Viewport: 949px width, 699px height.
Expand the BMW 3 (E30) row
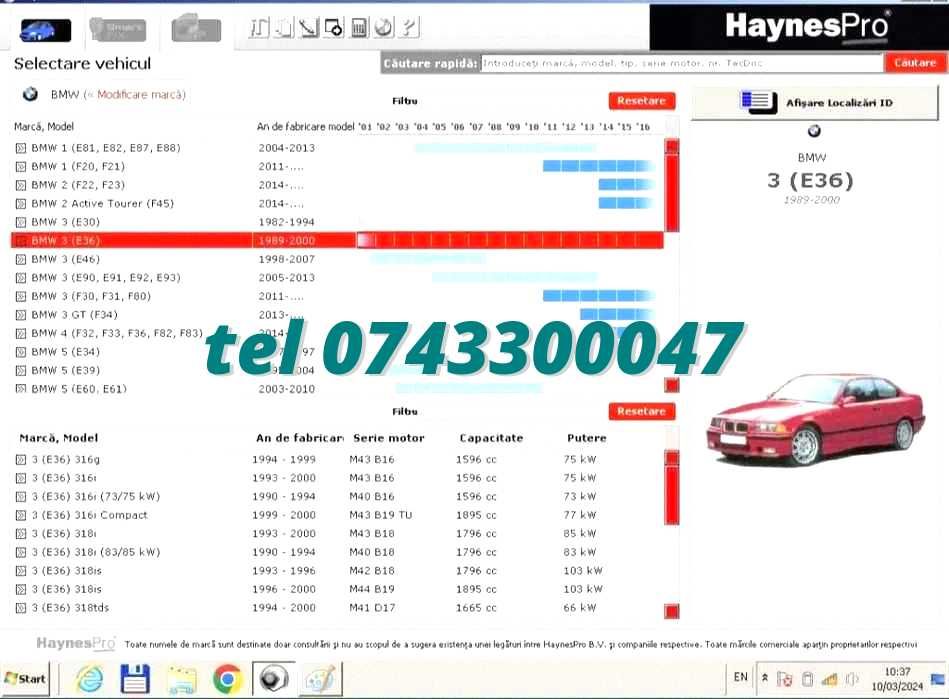coord(21,222)
